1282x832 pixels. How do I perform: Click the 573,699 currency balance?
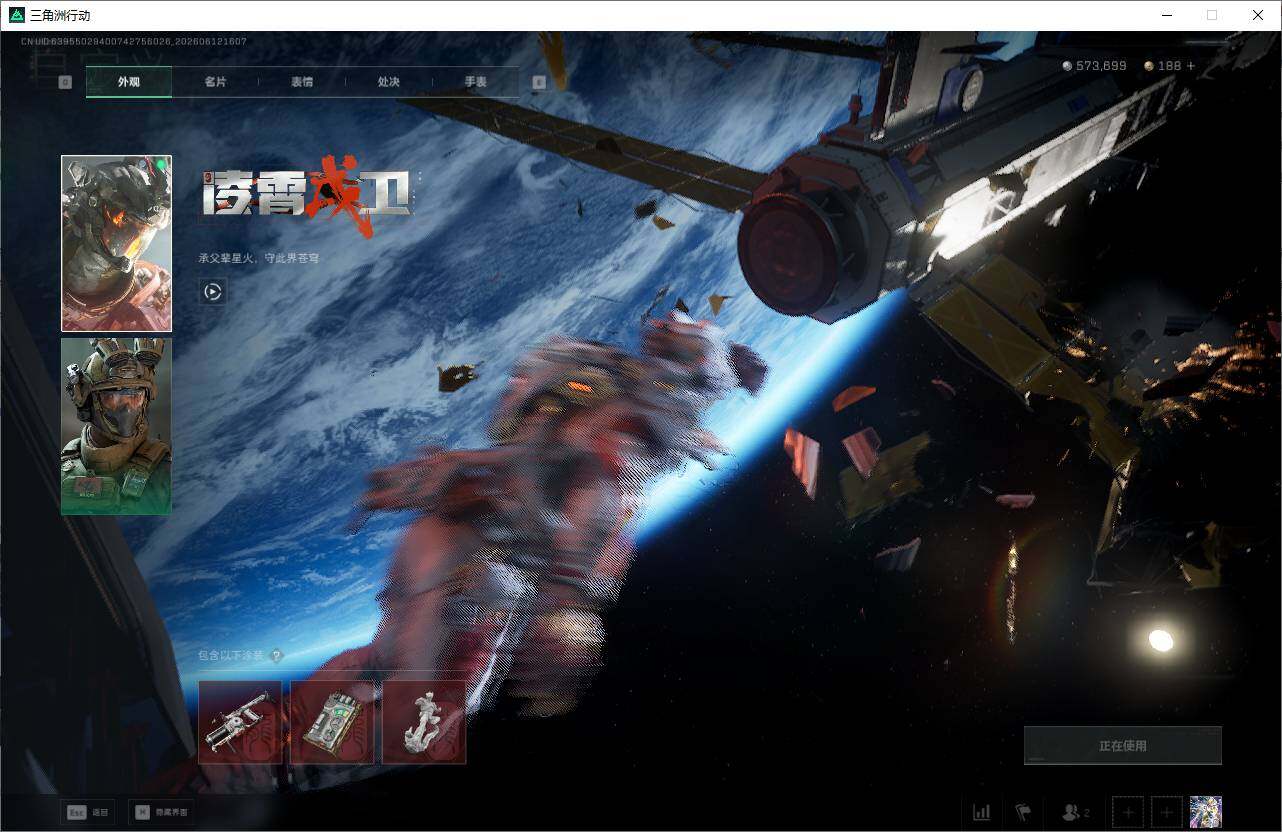[x=1094, y=66]
